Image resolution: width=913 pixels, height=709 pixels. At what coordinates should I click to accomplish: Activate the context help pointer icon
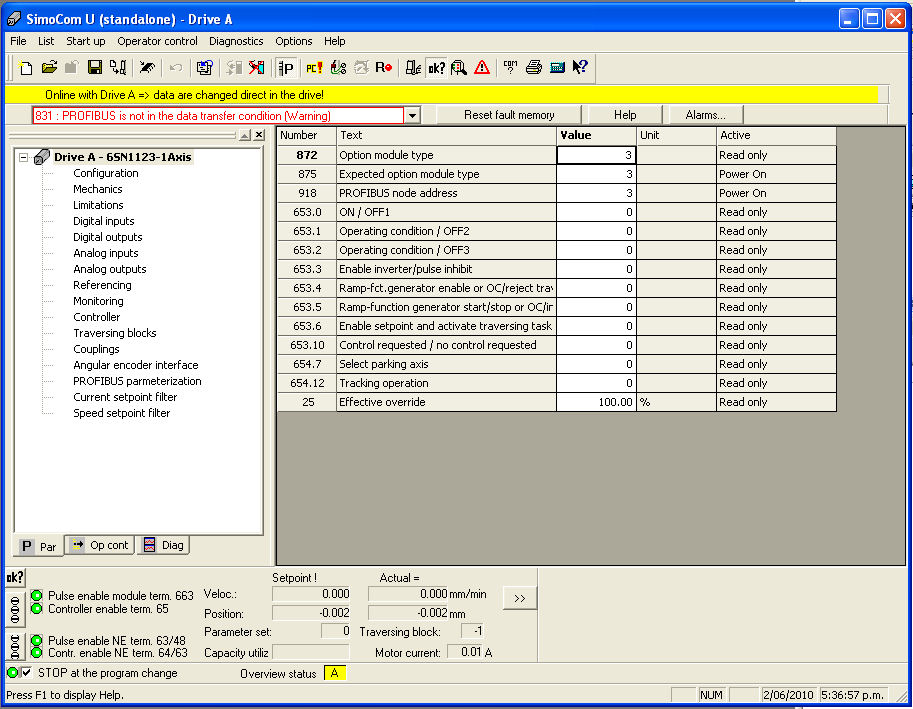pos(580,68)
